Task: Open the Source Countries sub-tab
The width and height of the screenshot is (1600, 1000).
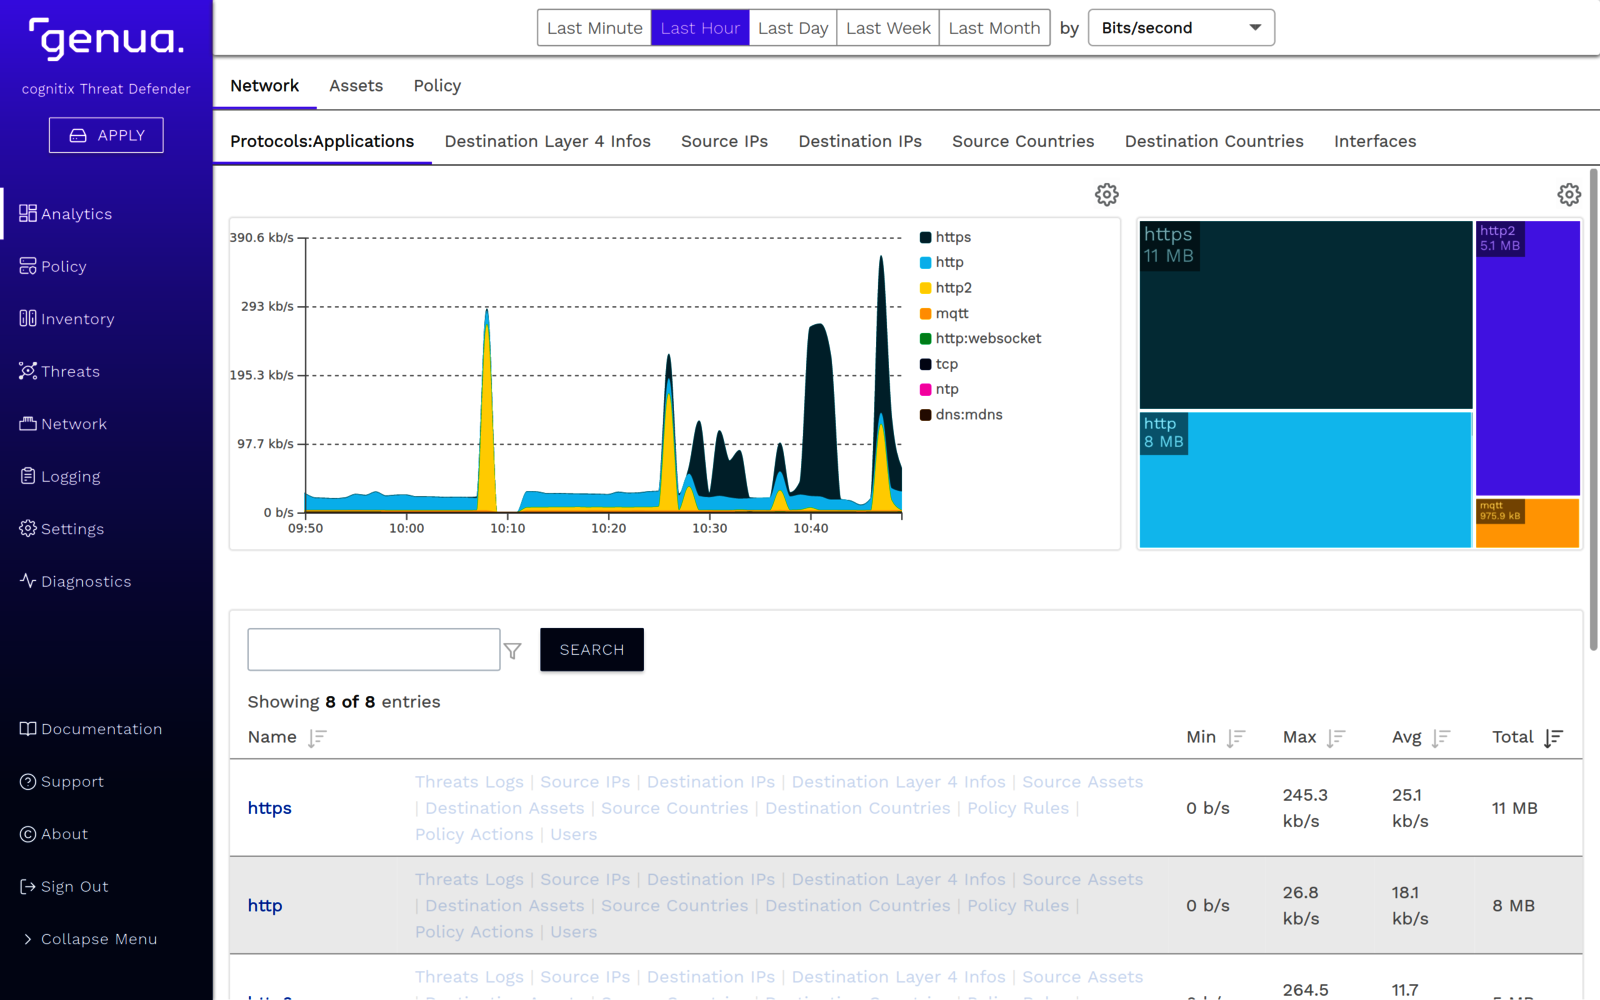Action: pos(1023,141)
